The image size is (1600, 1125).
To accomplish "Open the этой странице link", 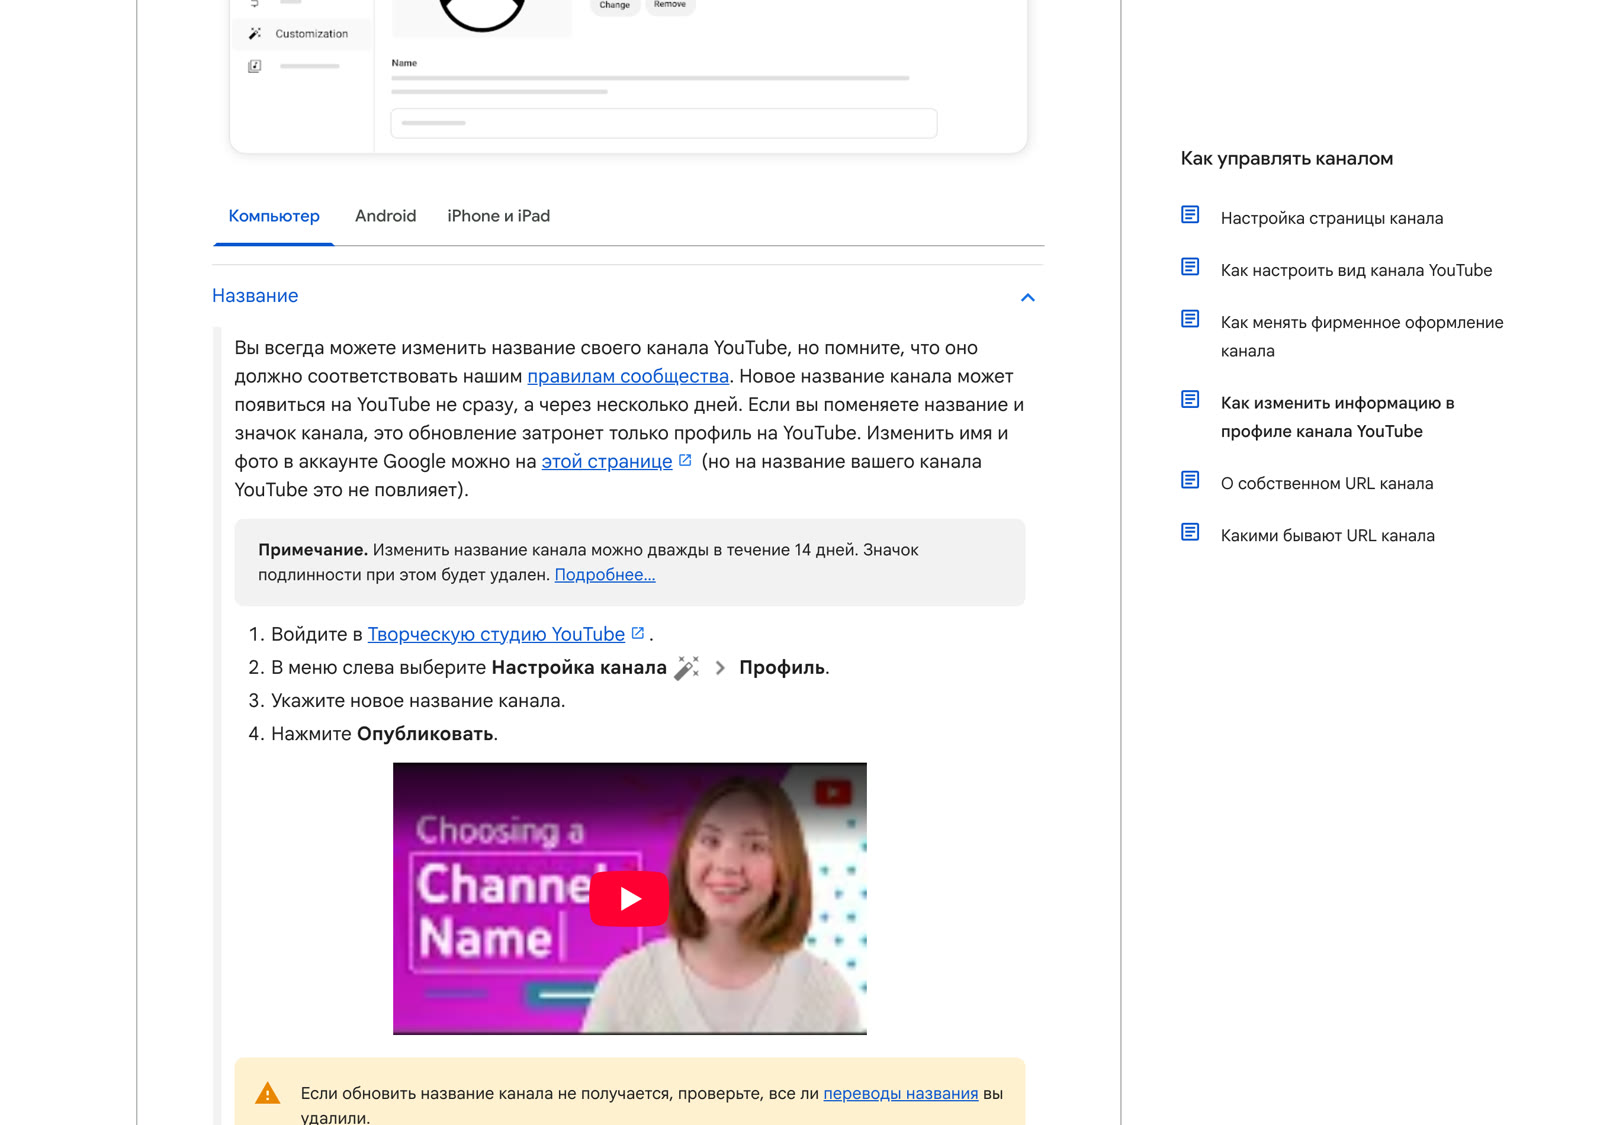I will [x=607, y=462].
